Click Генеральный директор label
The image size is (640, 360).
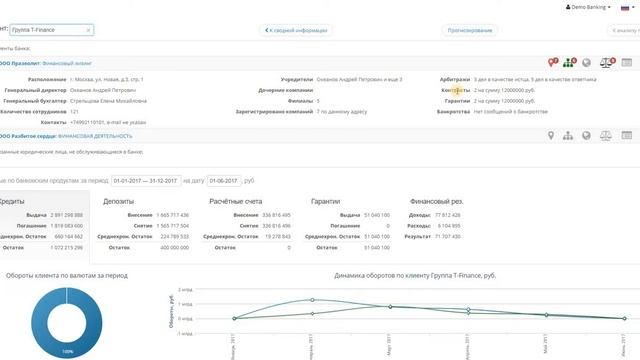[x=35, y=90]
